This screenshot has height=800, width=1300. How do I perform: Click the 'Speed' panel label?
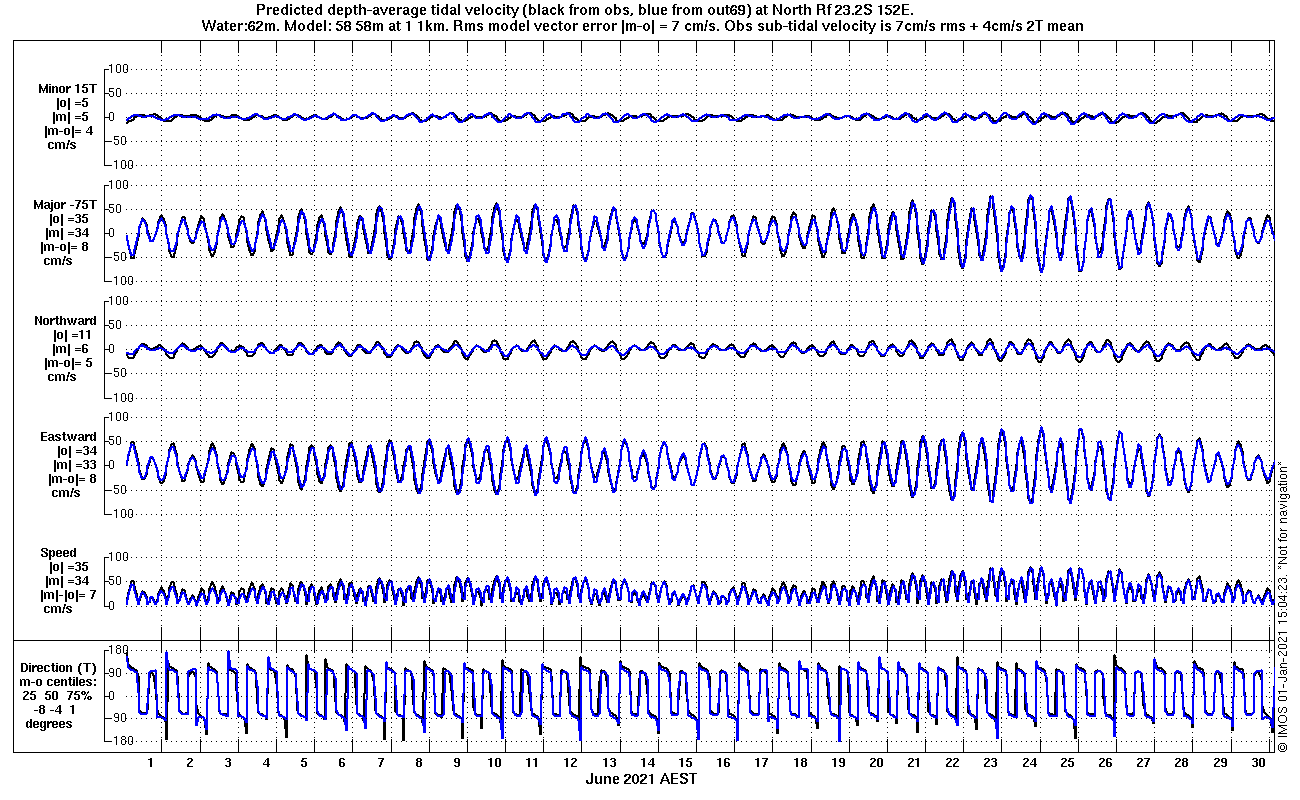pyautogui.click(x=58, y=553)
